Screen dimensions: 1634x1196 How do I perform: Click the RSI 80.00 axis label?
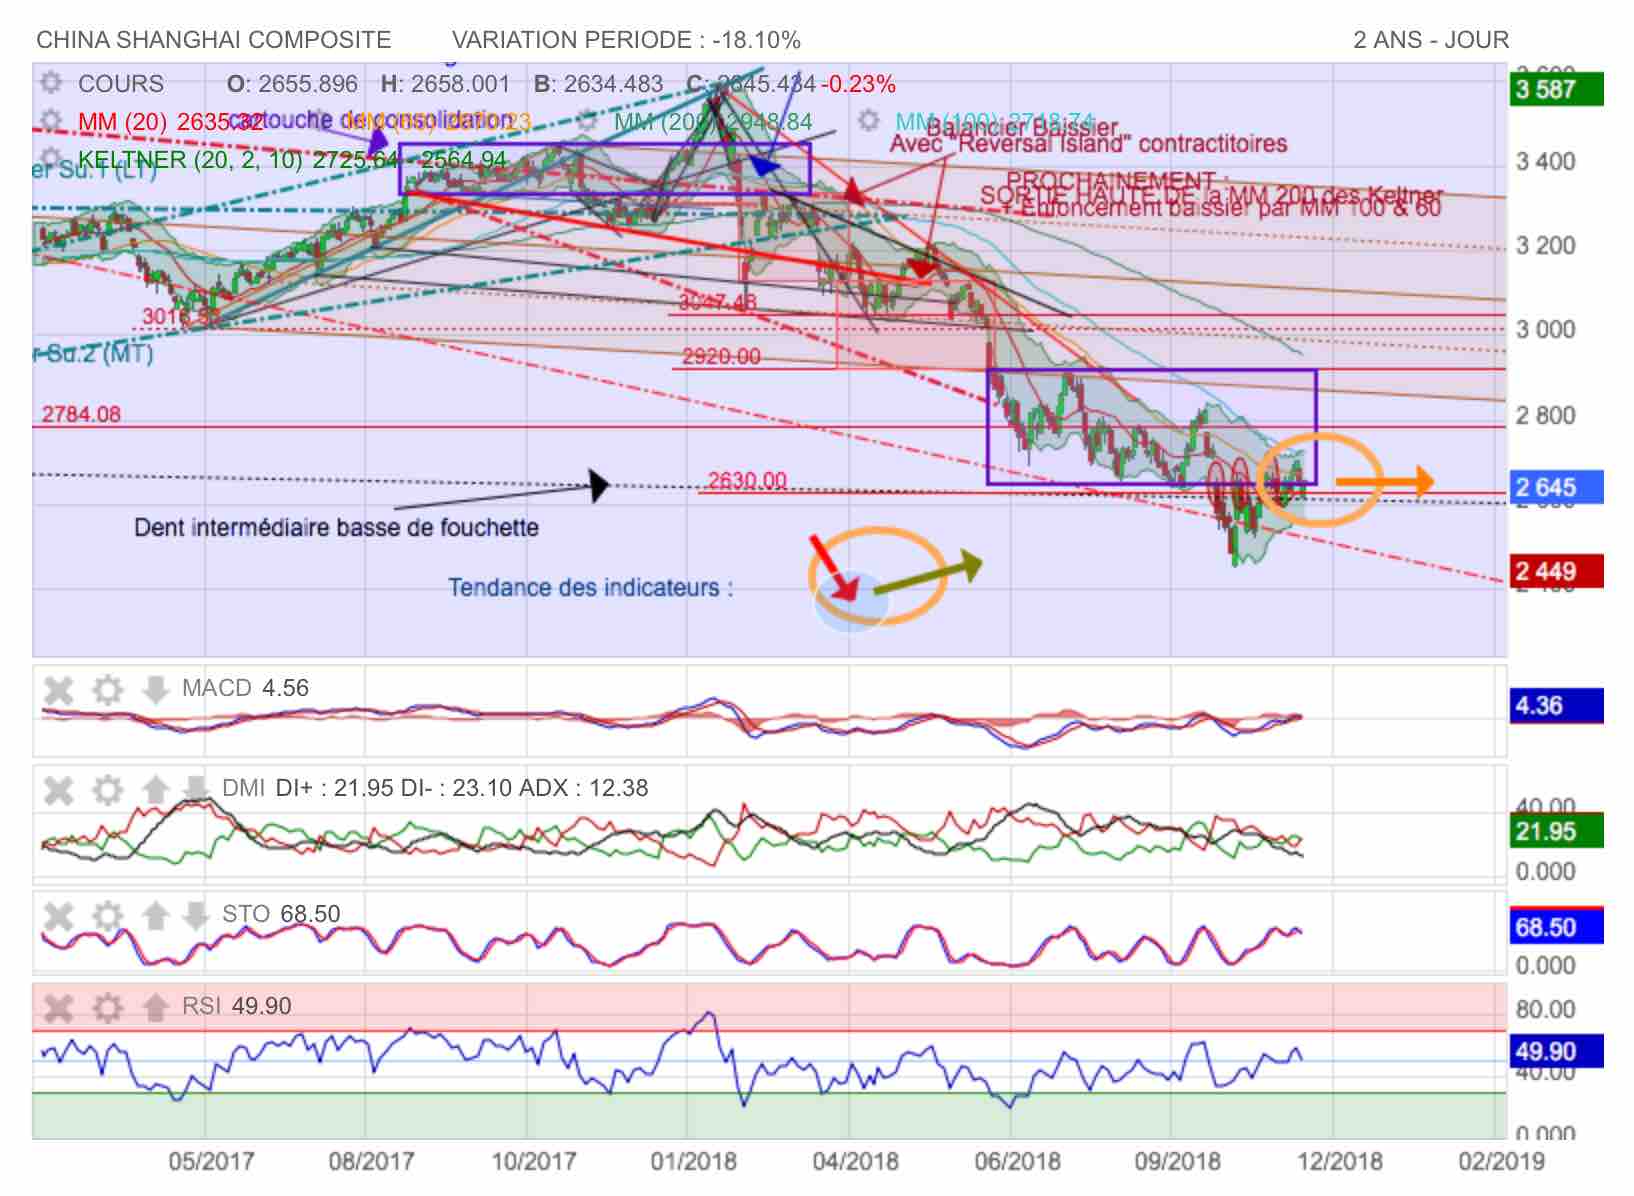click(x=1546, y=1009)
